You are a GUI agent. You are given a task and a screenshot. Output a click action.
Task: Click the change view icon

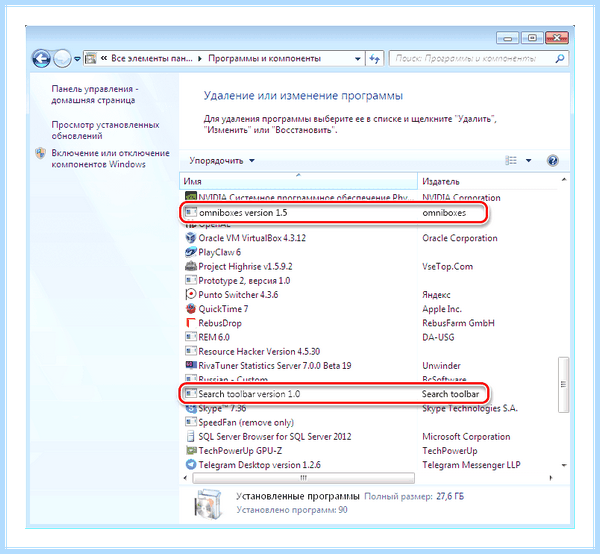pyautogui.click(x=511, y=160)
